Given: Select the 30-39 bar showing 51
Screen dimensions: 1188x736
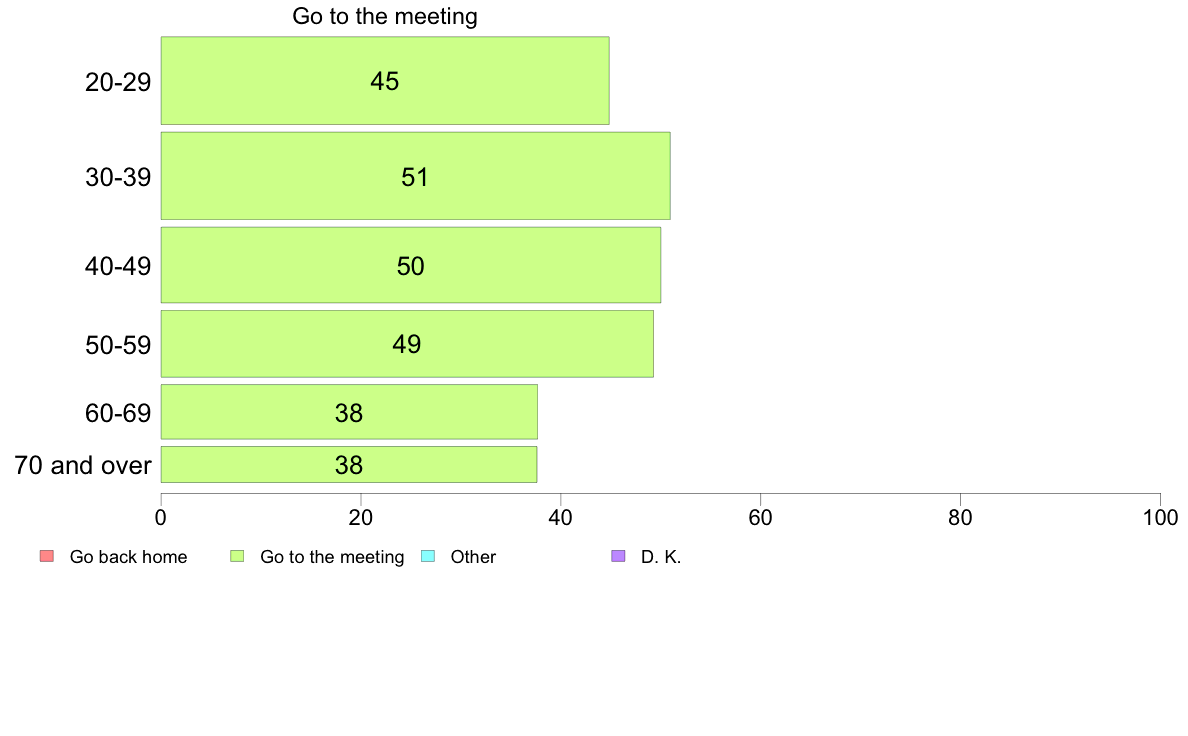Looking at the screenshot, I should click(415, 176).
